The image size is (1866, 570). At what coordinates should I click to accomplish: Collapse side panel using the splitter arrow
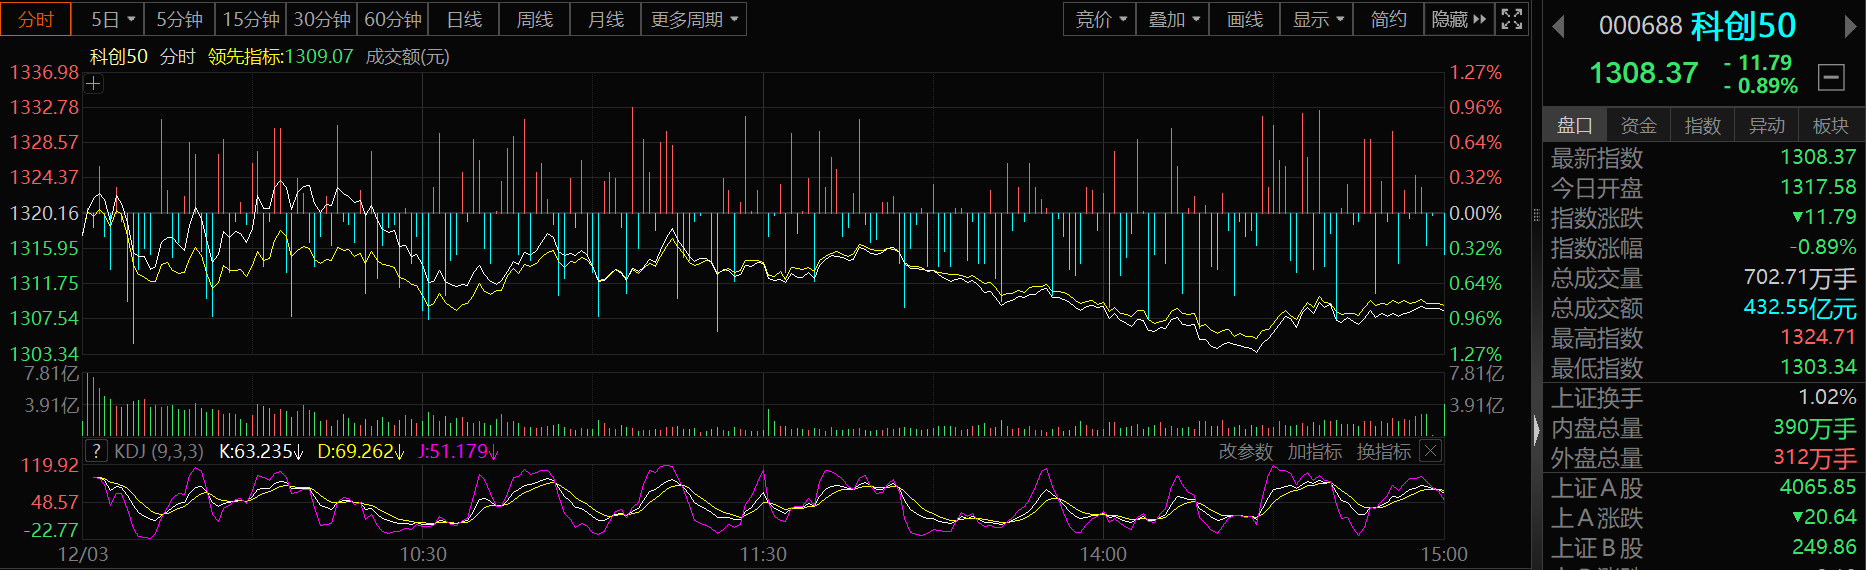(1537, 430)
